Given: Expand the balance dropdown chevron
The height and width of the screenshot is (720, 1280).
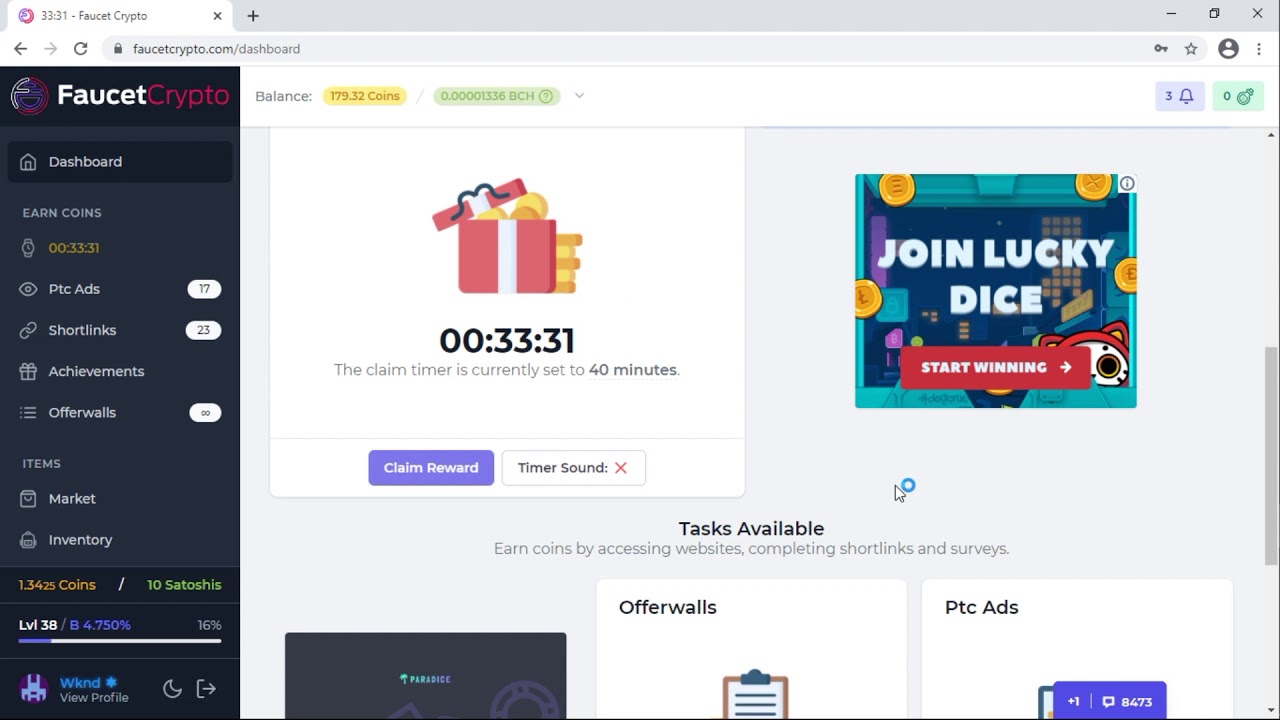Looking at the screenshot, I should [579, 96].
